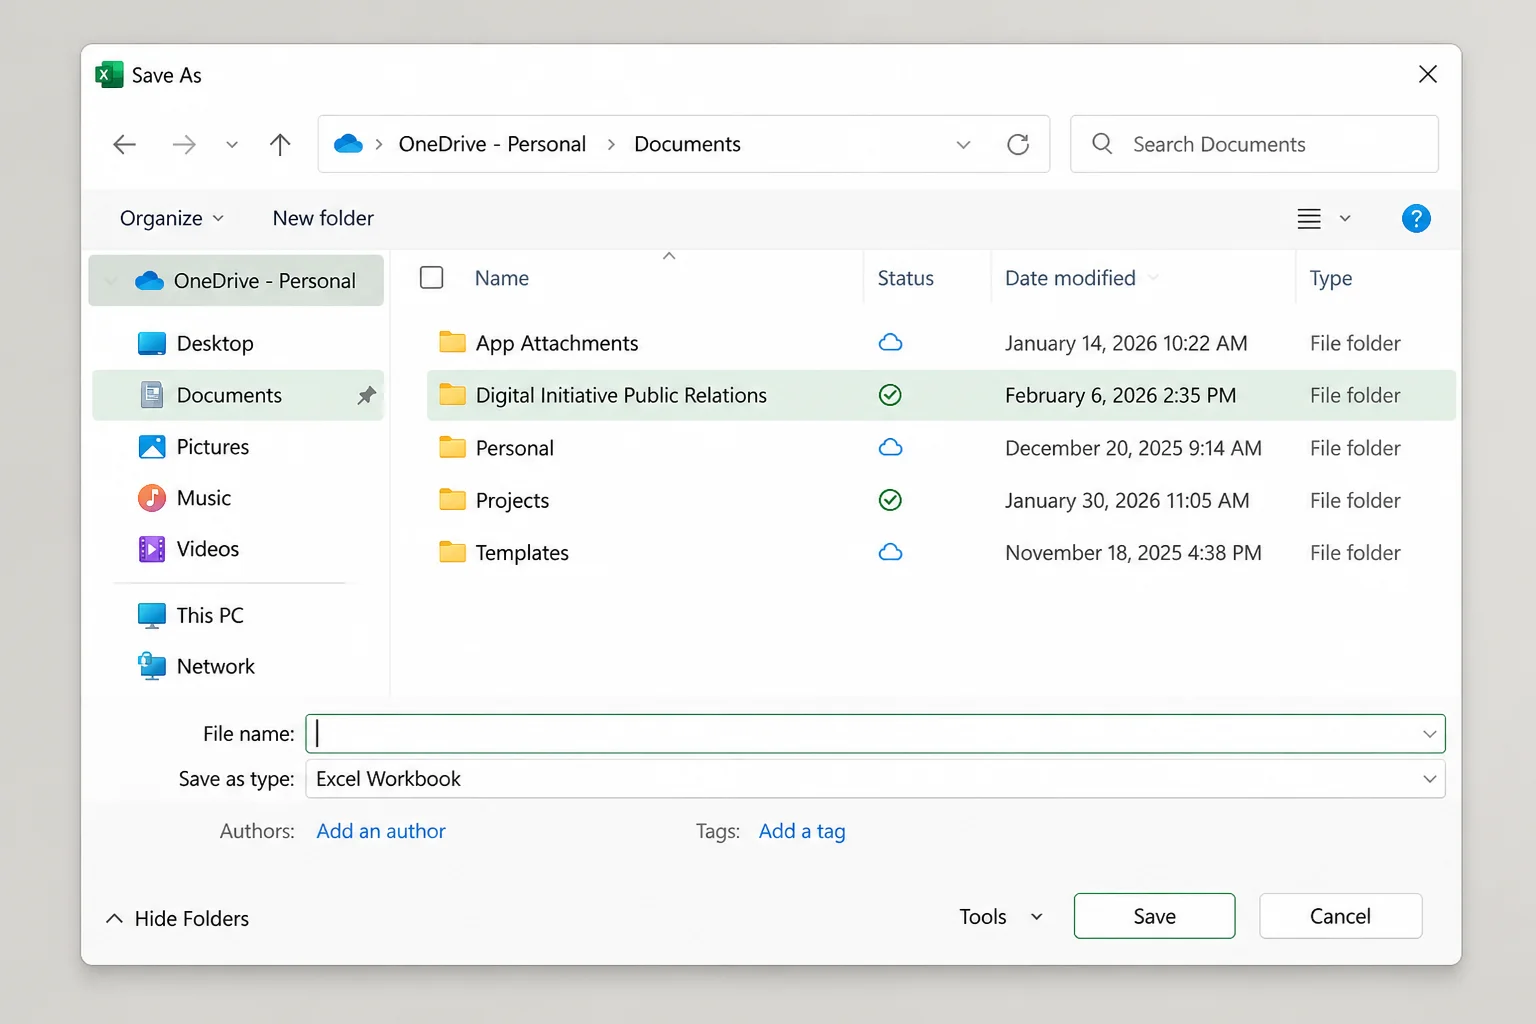The height and width of the screenshot is (1024, 1536).
Task: Toggle the select-all checkbox in header
Action: point(432,277)
